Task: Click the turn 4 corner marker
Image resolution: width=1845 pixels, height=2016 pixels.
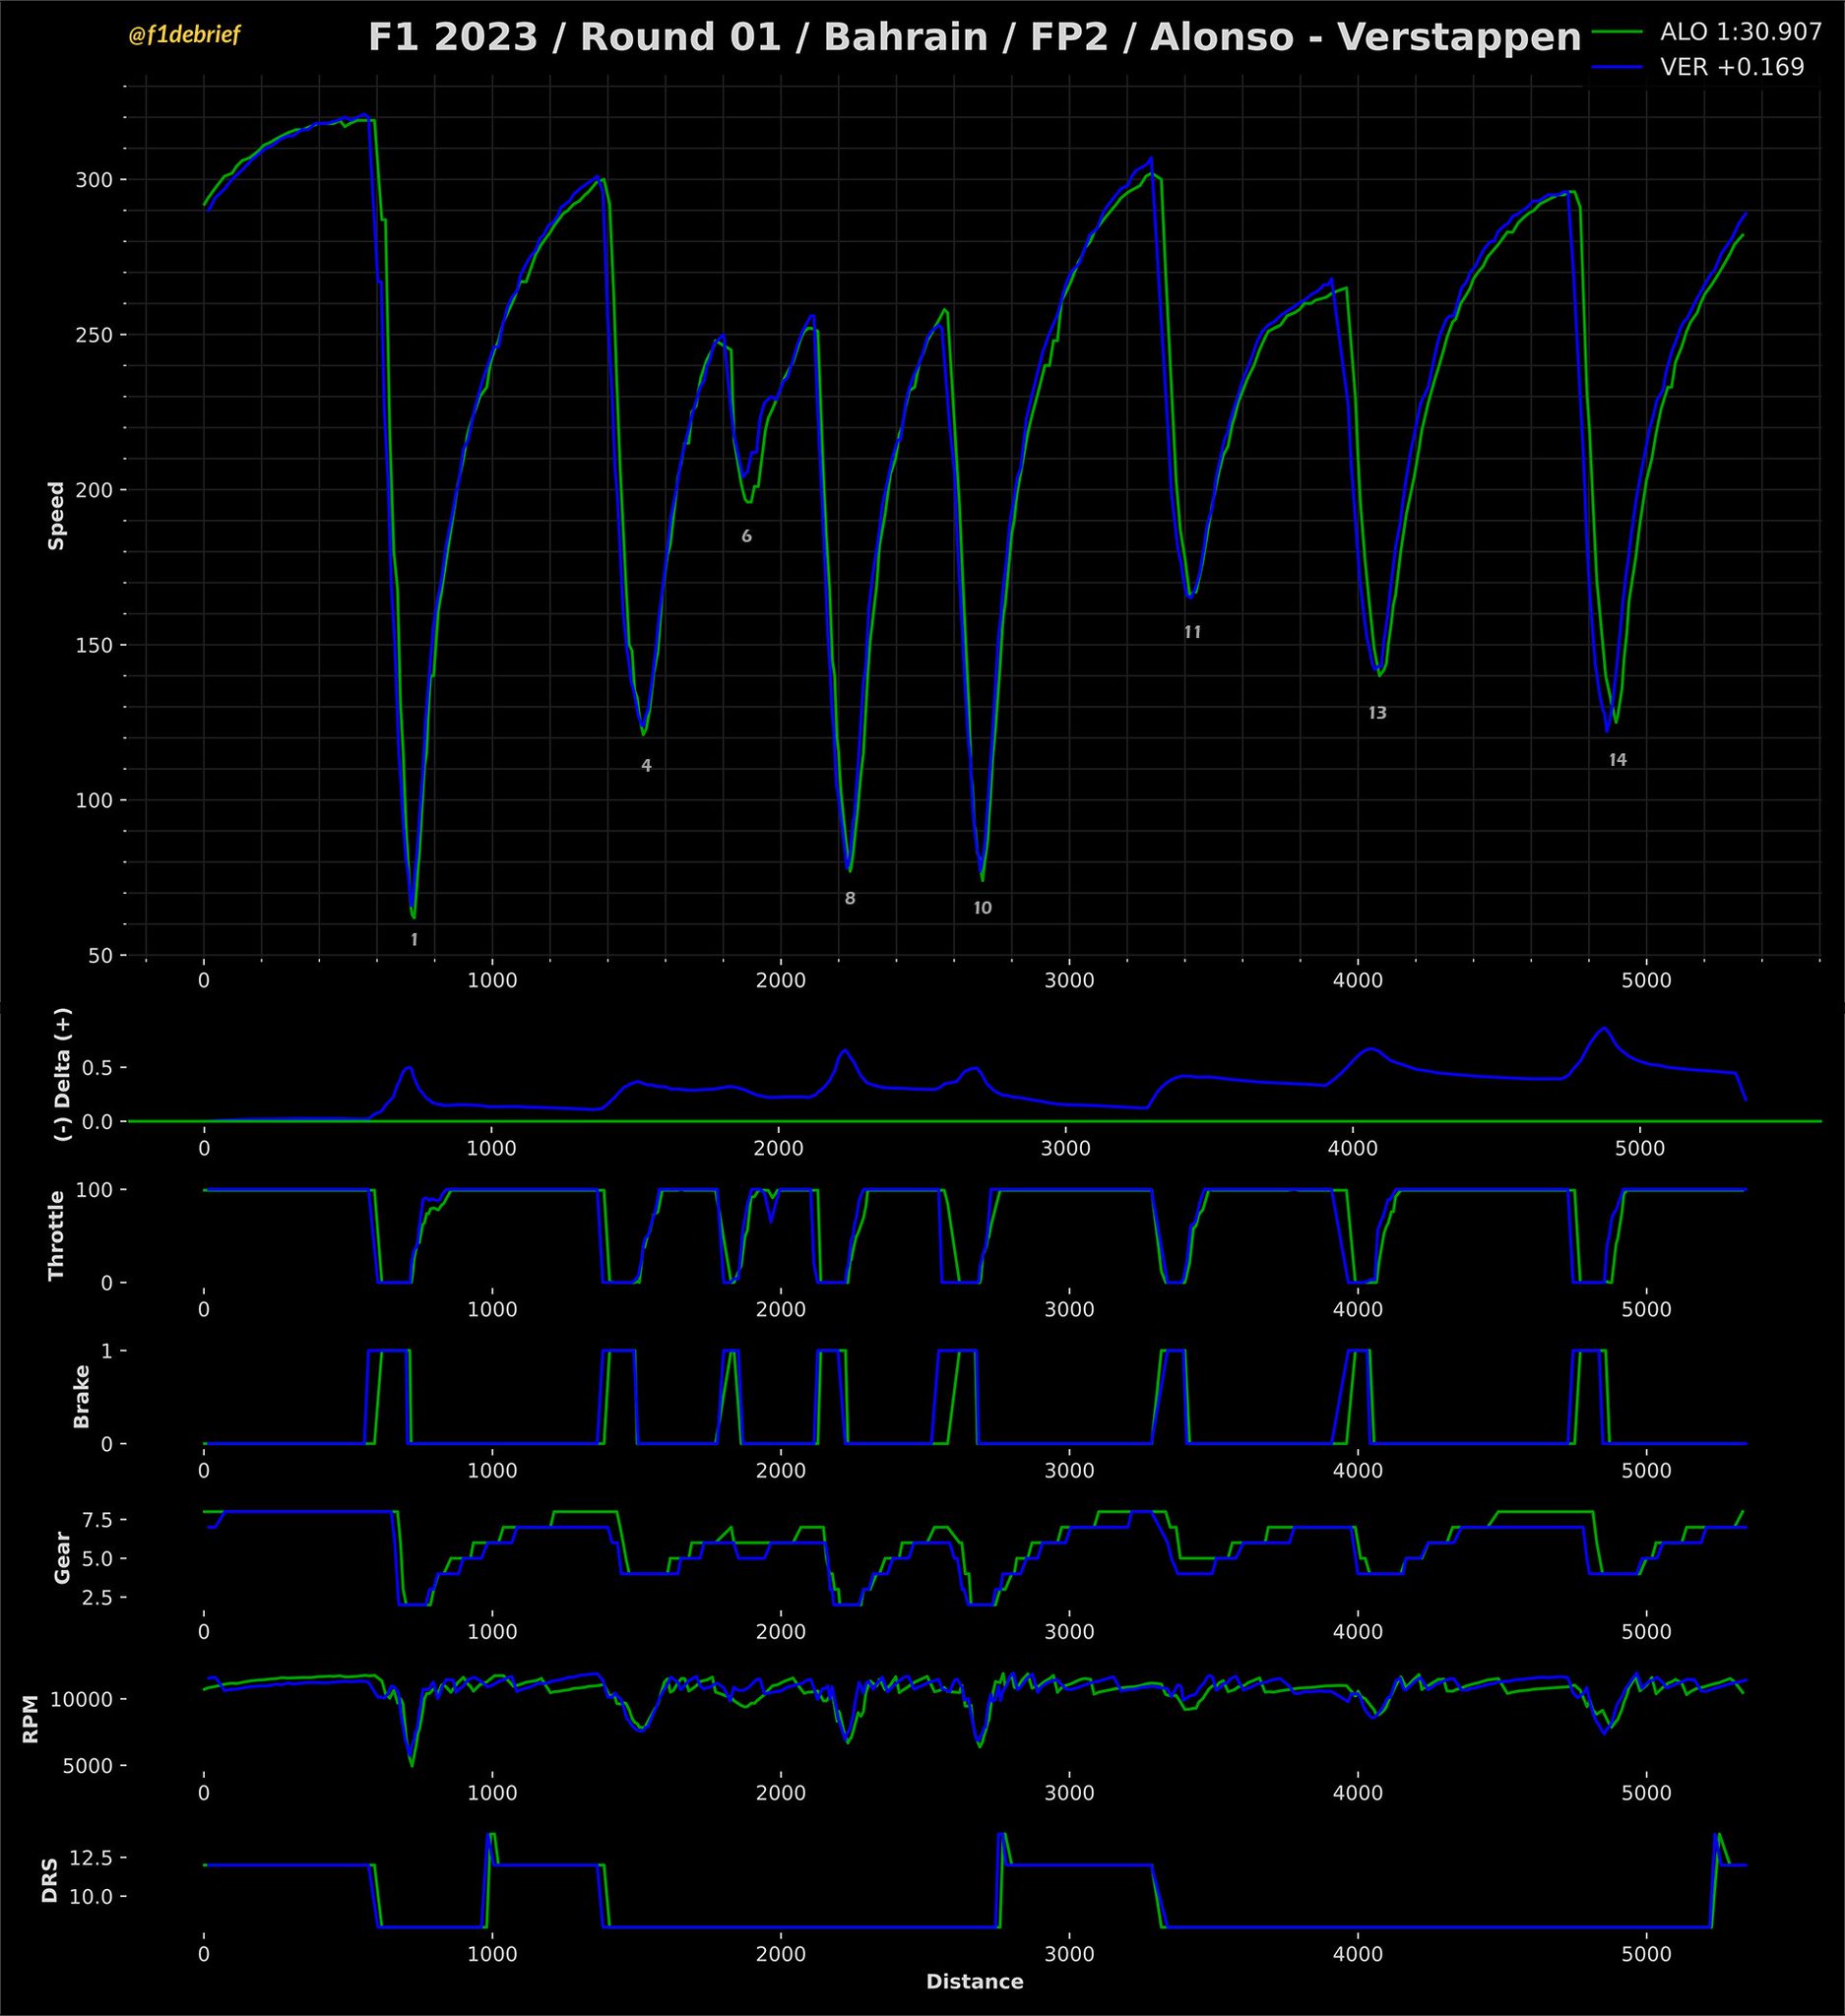Action: click(x=646, y=766)
